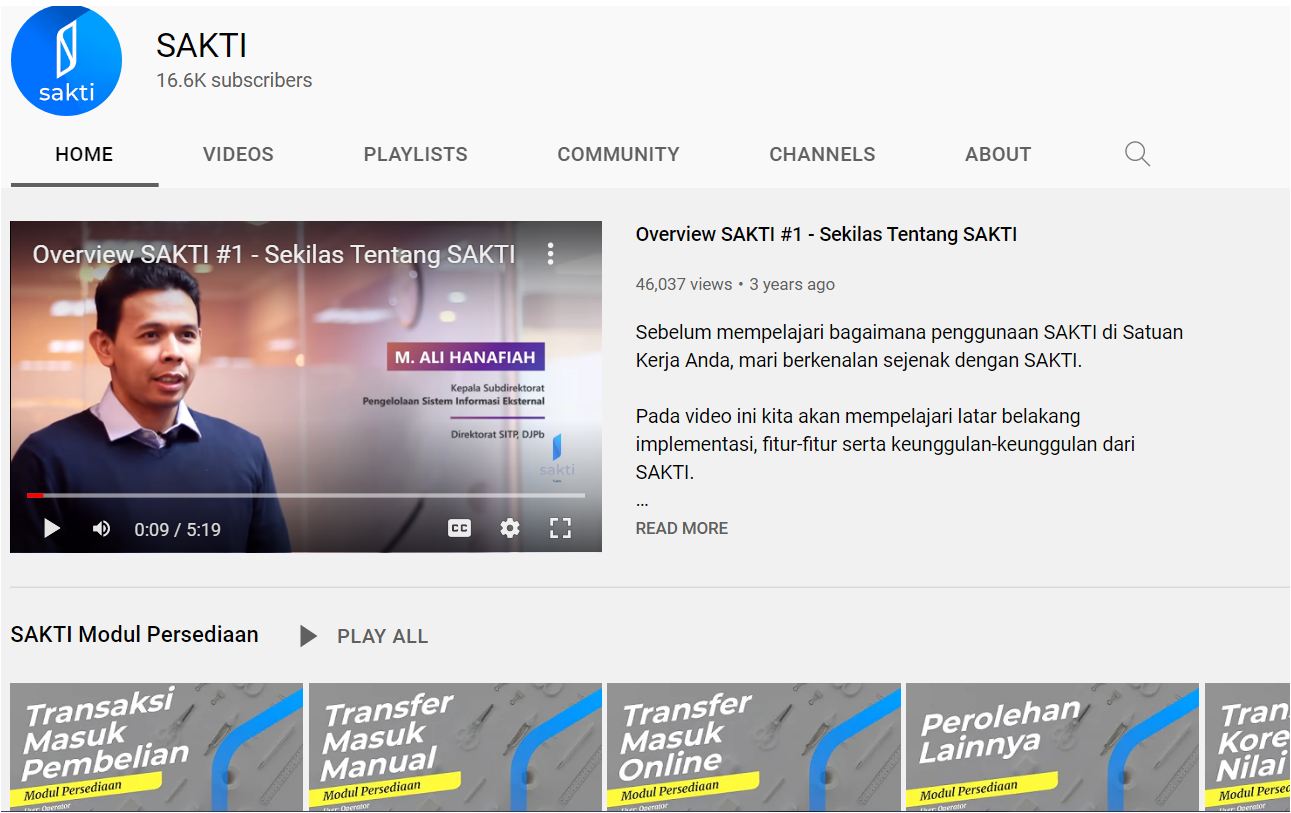Click the 46,037 views text
Screen dimensions: 1291x813
(x=684, y=285)
